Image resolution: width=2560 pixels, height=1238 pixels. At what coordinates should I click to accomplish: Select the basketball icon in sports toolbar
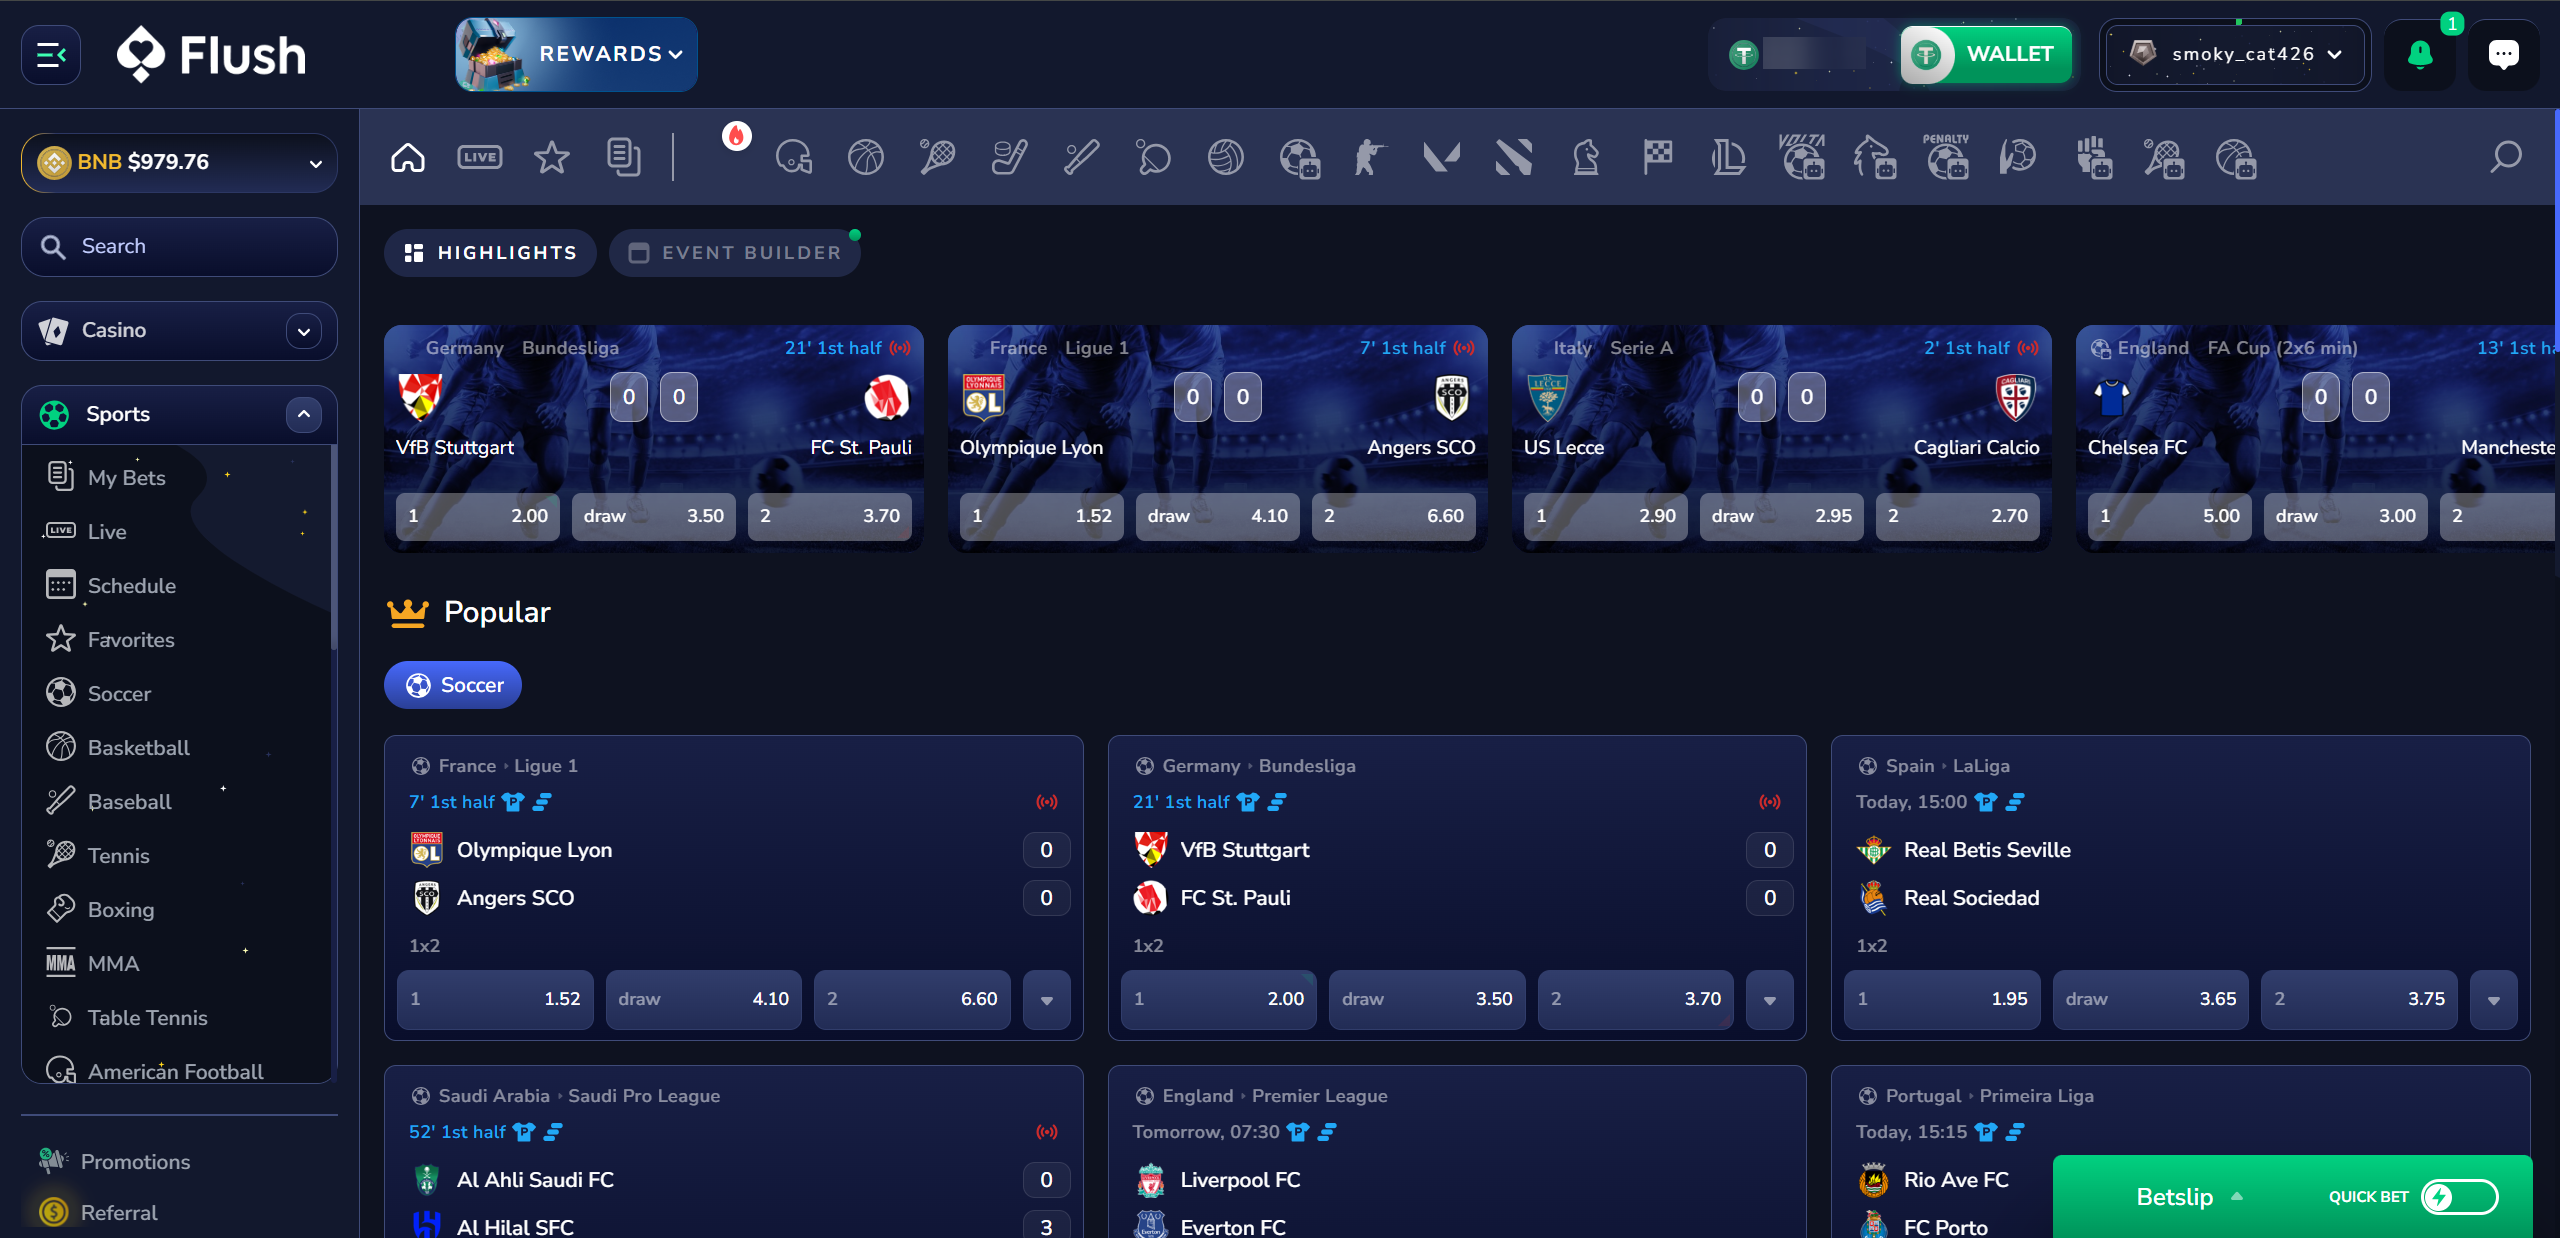[x=866, y=157]
